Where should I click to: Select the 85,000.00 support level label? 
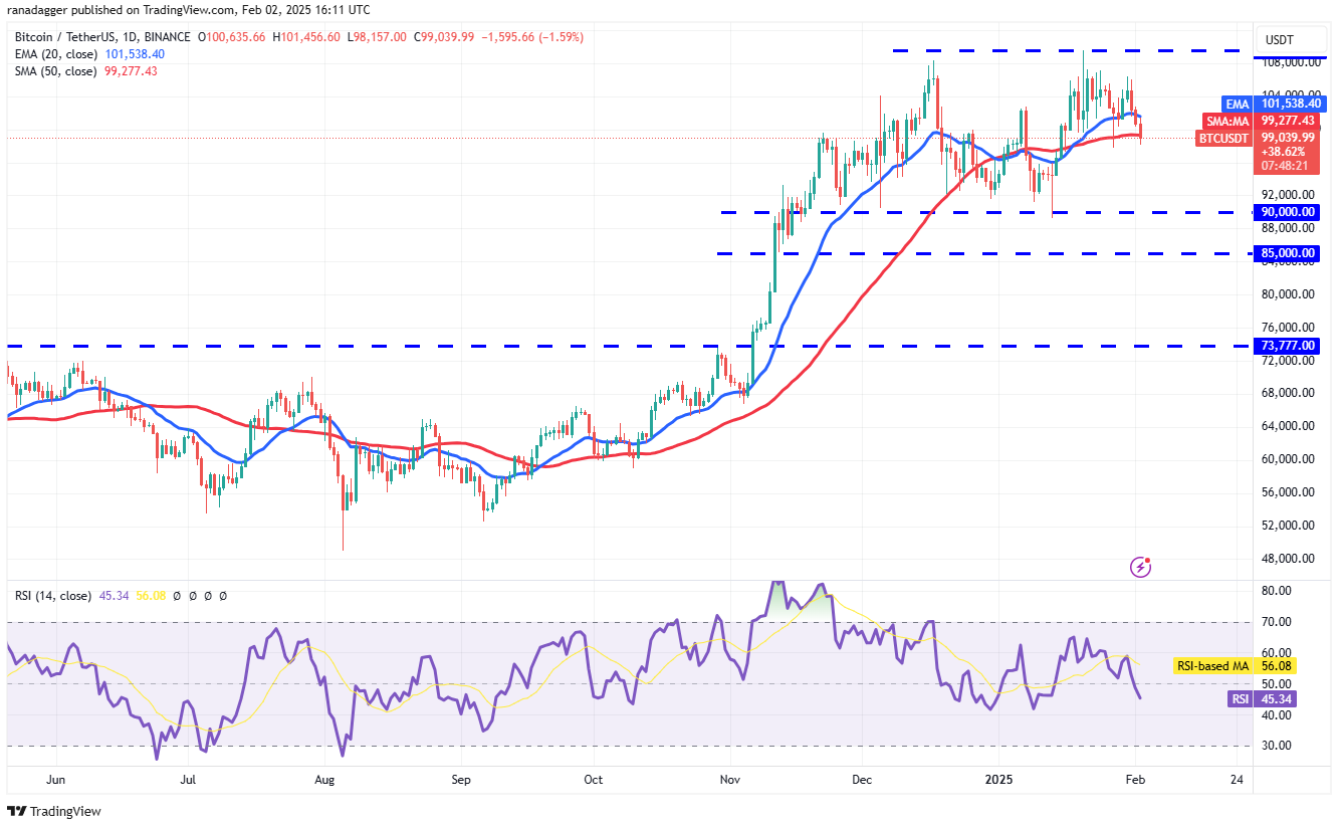[1289, 253]
